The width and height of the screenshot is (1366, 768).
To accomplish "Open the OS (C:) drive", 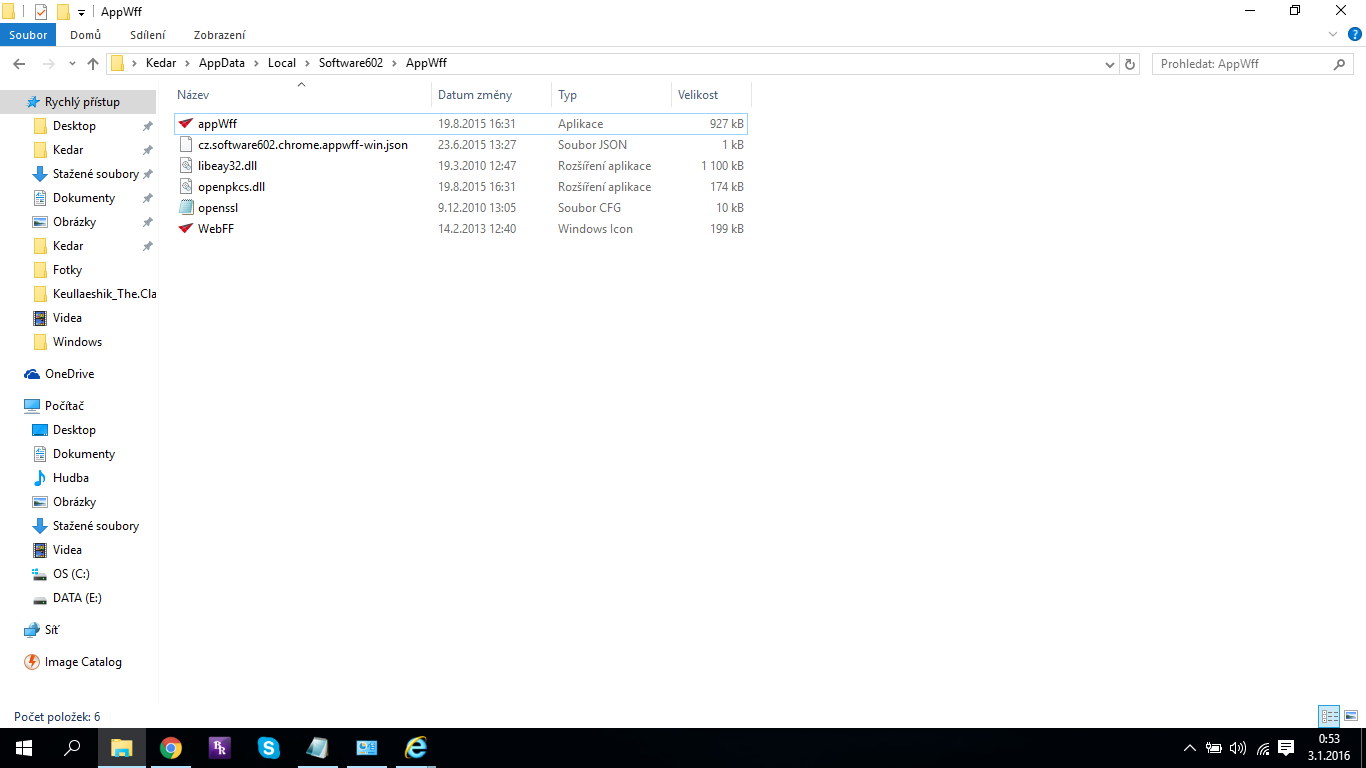I will 71,574.
